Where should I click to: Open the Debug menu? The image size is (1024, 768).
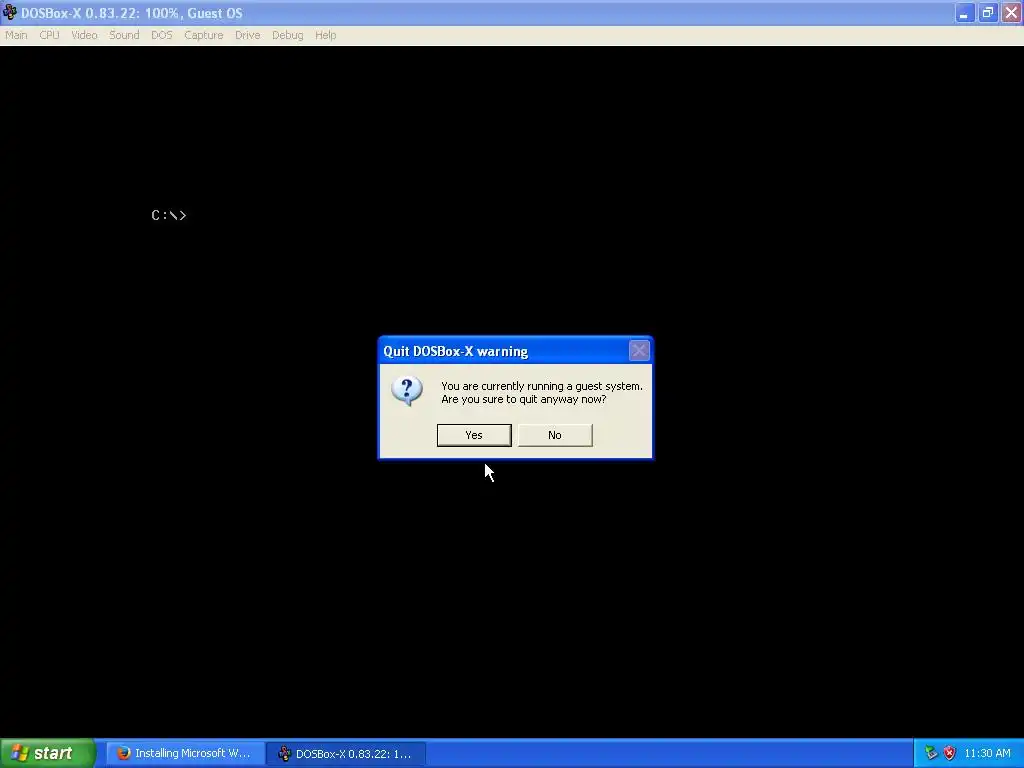coord(287,35)
